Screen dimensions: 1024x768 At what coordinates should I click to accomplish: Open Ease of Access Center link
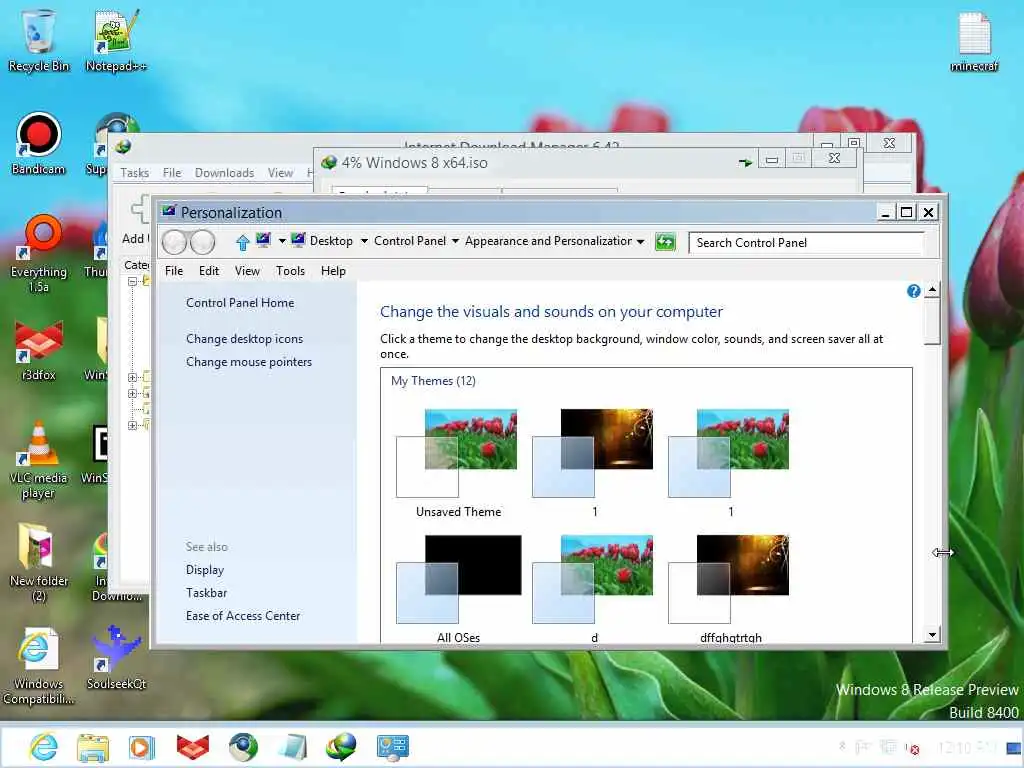(x=243, y=616)
